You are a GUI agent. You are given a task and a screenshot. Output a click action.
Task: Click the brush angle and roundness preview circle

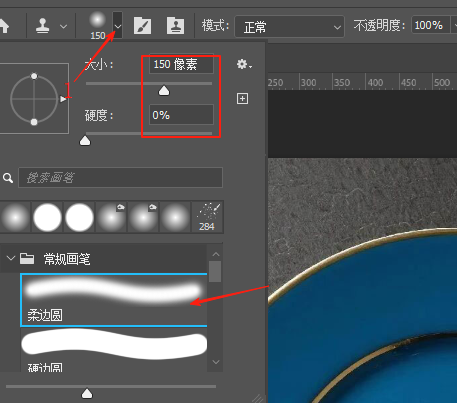pyautogui.click(x=34, y=99)
